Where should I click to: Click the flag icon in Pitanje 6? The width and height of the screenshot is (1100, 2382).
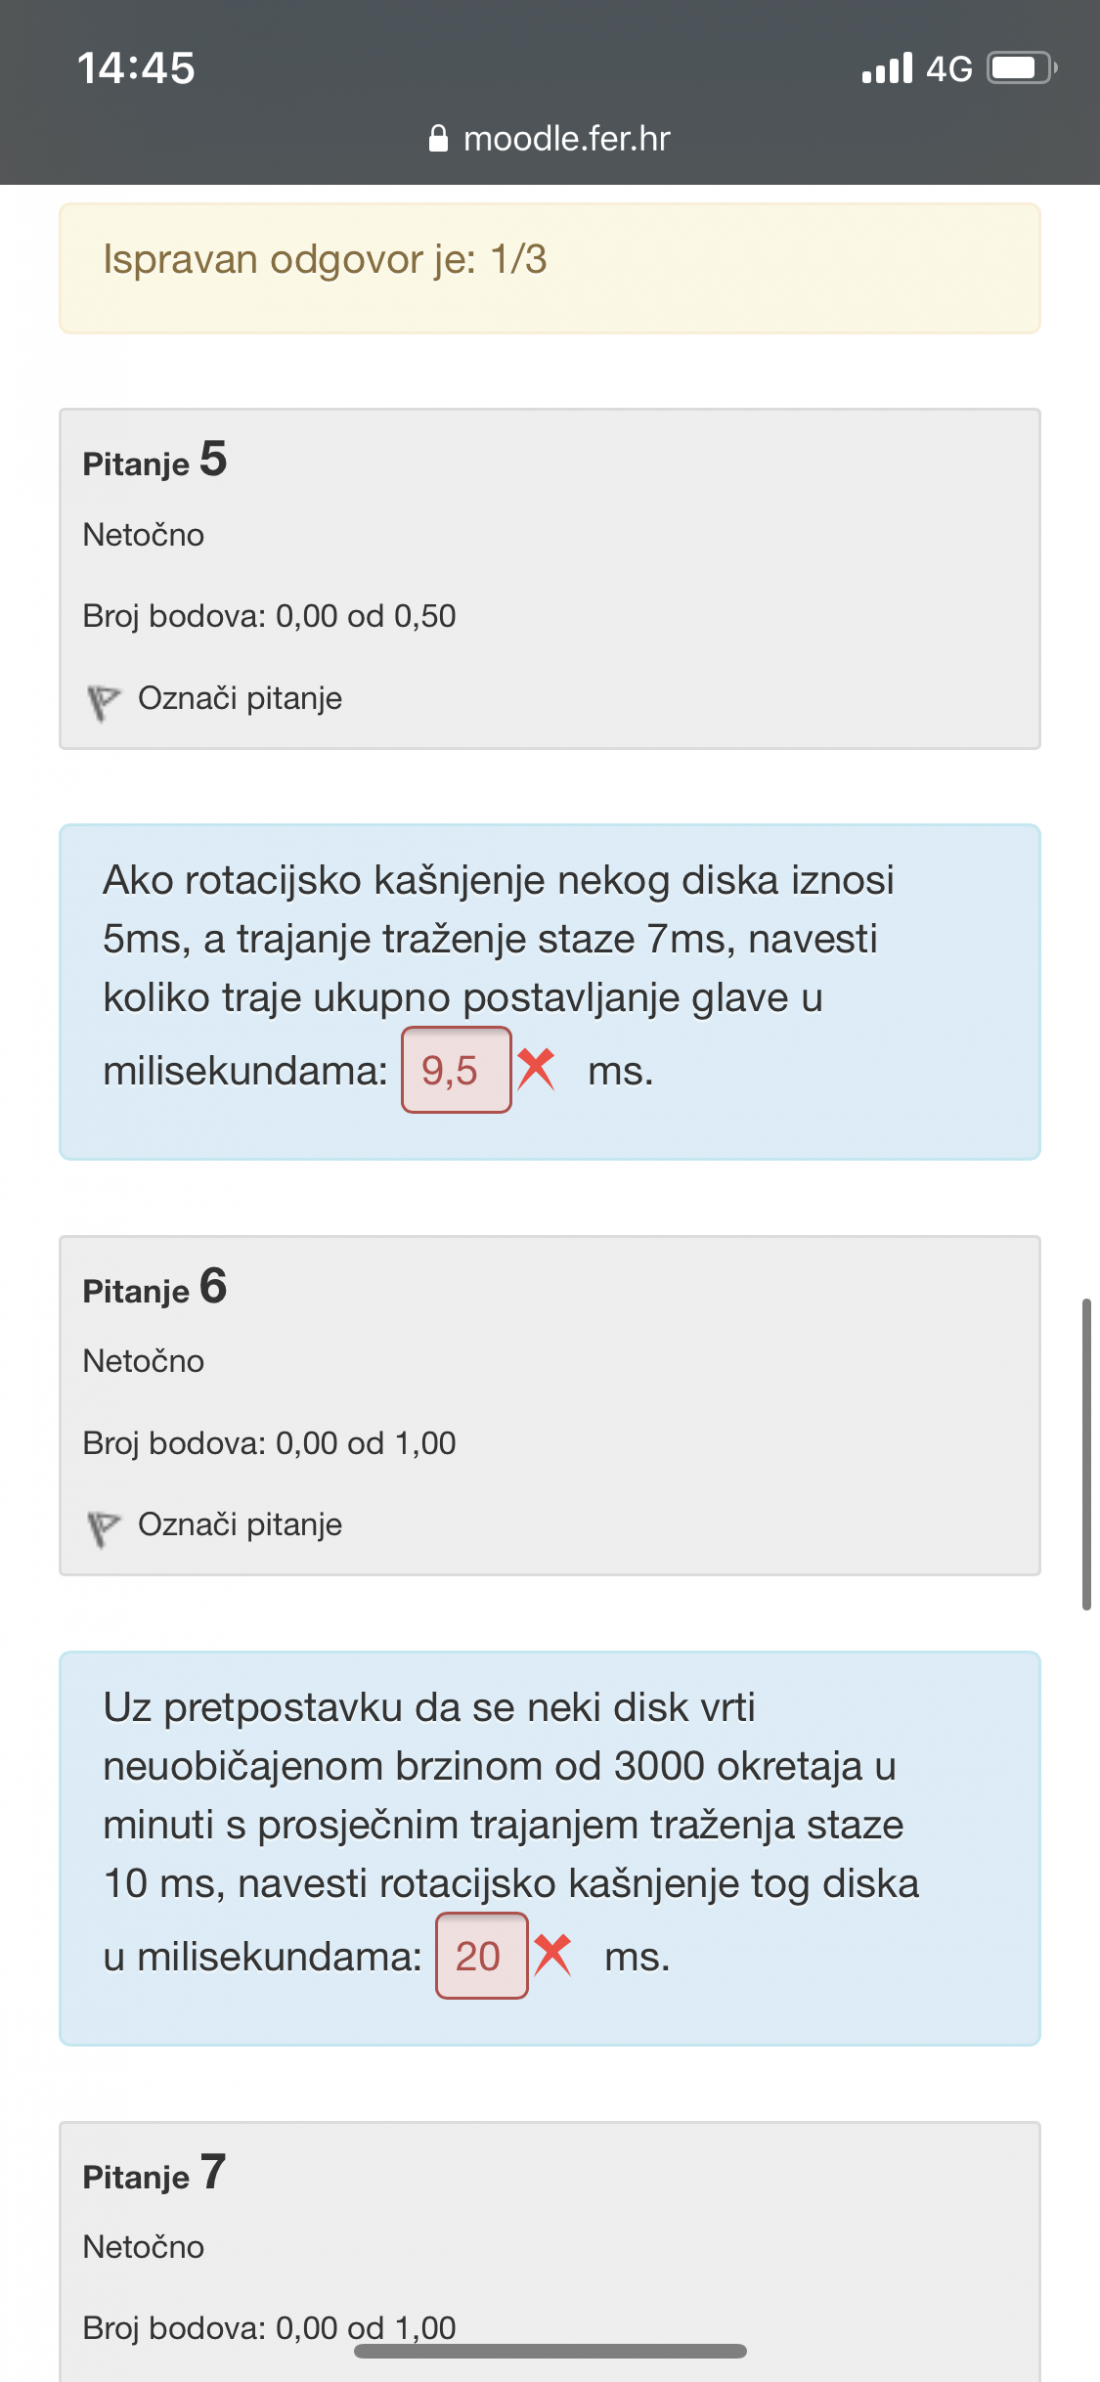pos(103,1529)
